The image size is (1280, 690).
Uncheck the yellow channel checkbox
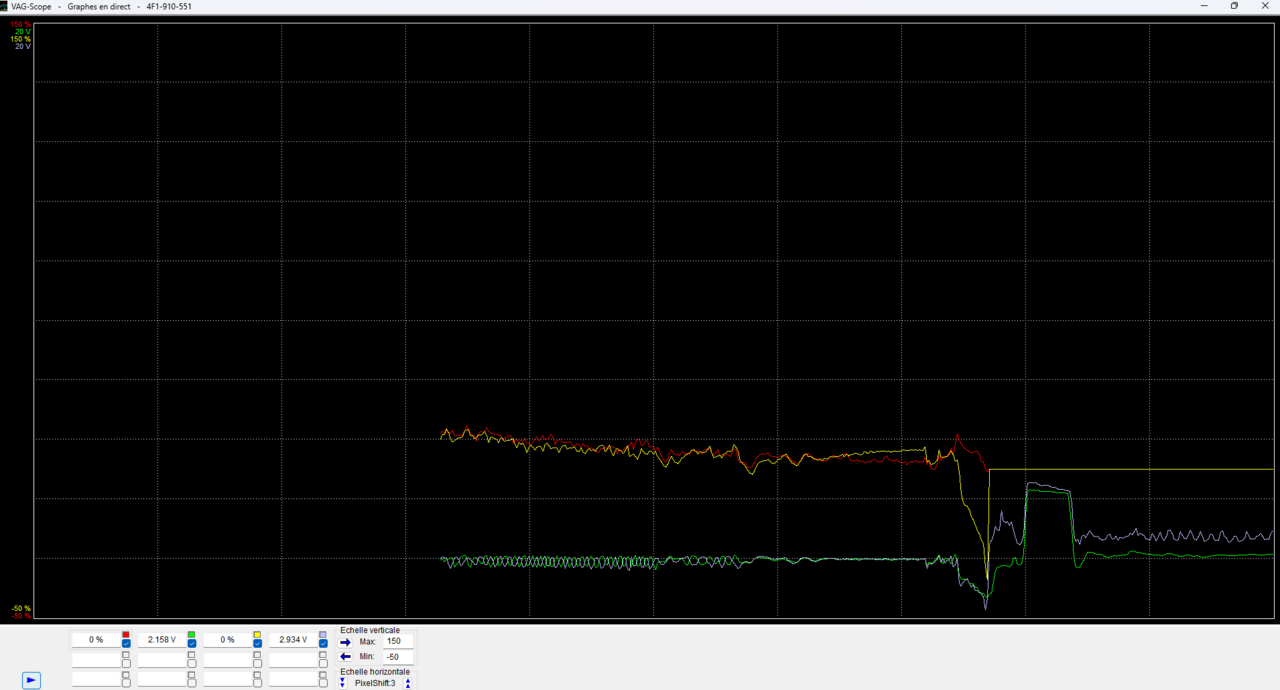click(x=257, y=644)
